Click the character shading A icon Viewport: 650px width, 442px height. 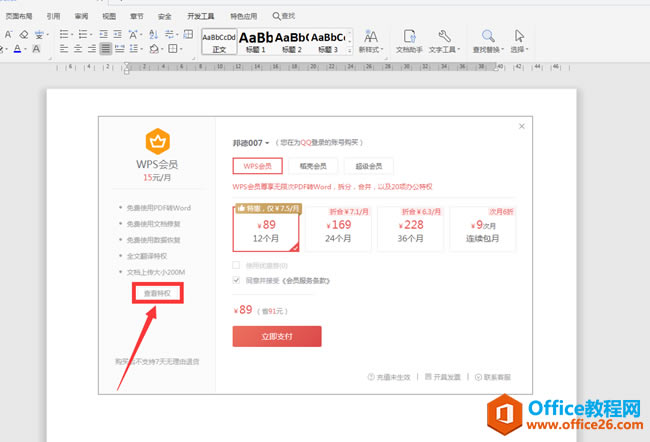pos(36,49)
